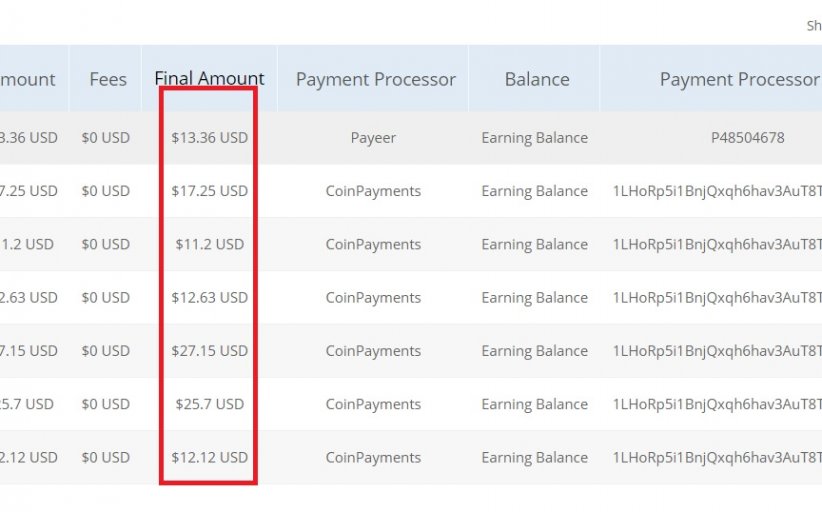Screen dimensions: 822x512
Task: Click CoinPayments in the $17.25 row
Action: pyautogui.click(x=373, y=191)
